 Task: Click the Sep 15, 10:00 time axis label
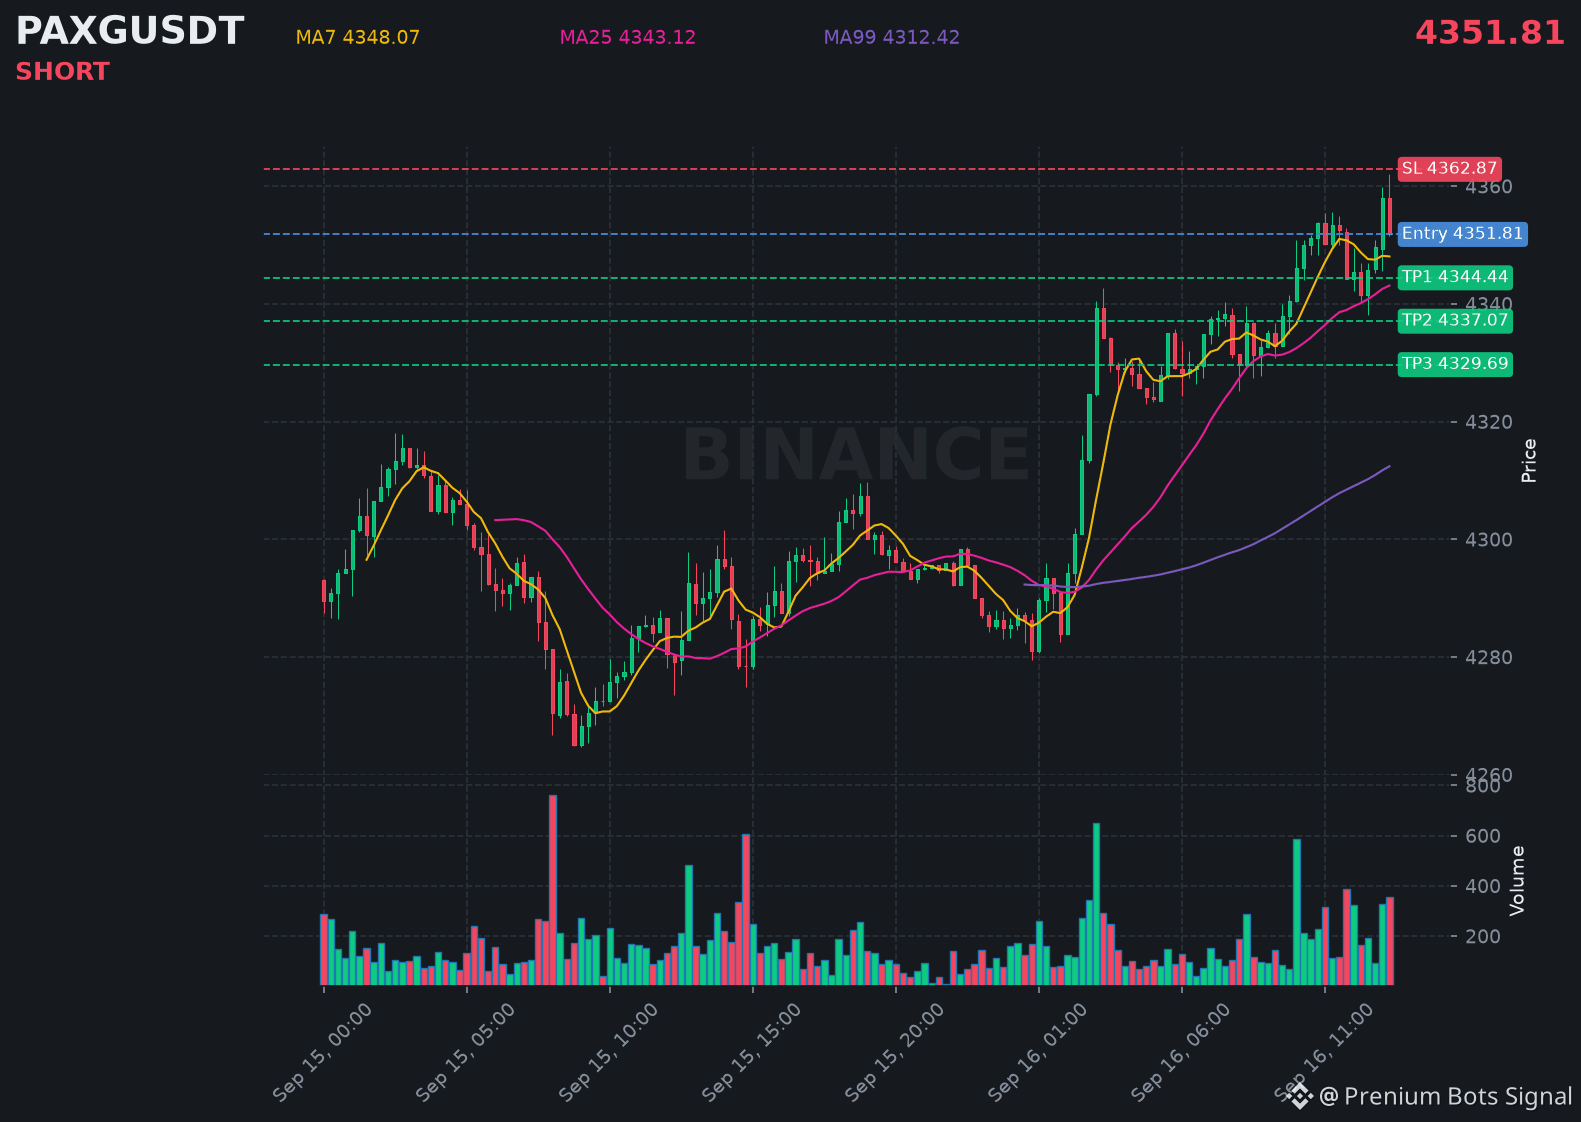[609, 1052]
